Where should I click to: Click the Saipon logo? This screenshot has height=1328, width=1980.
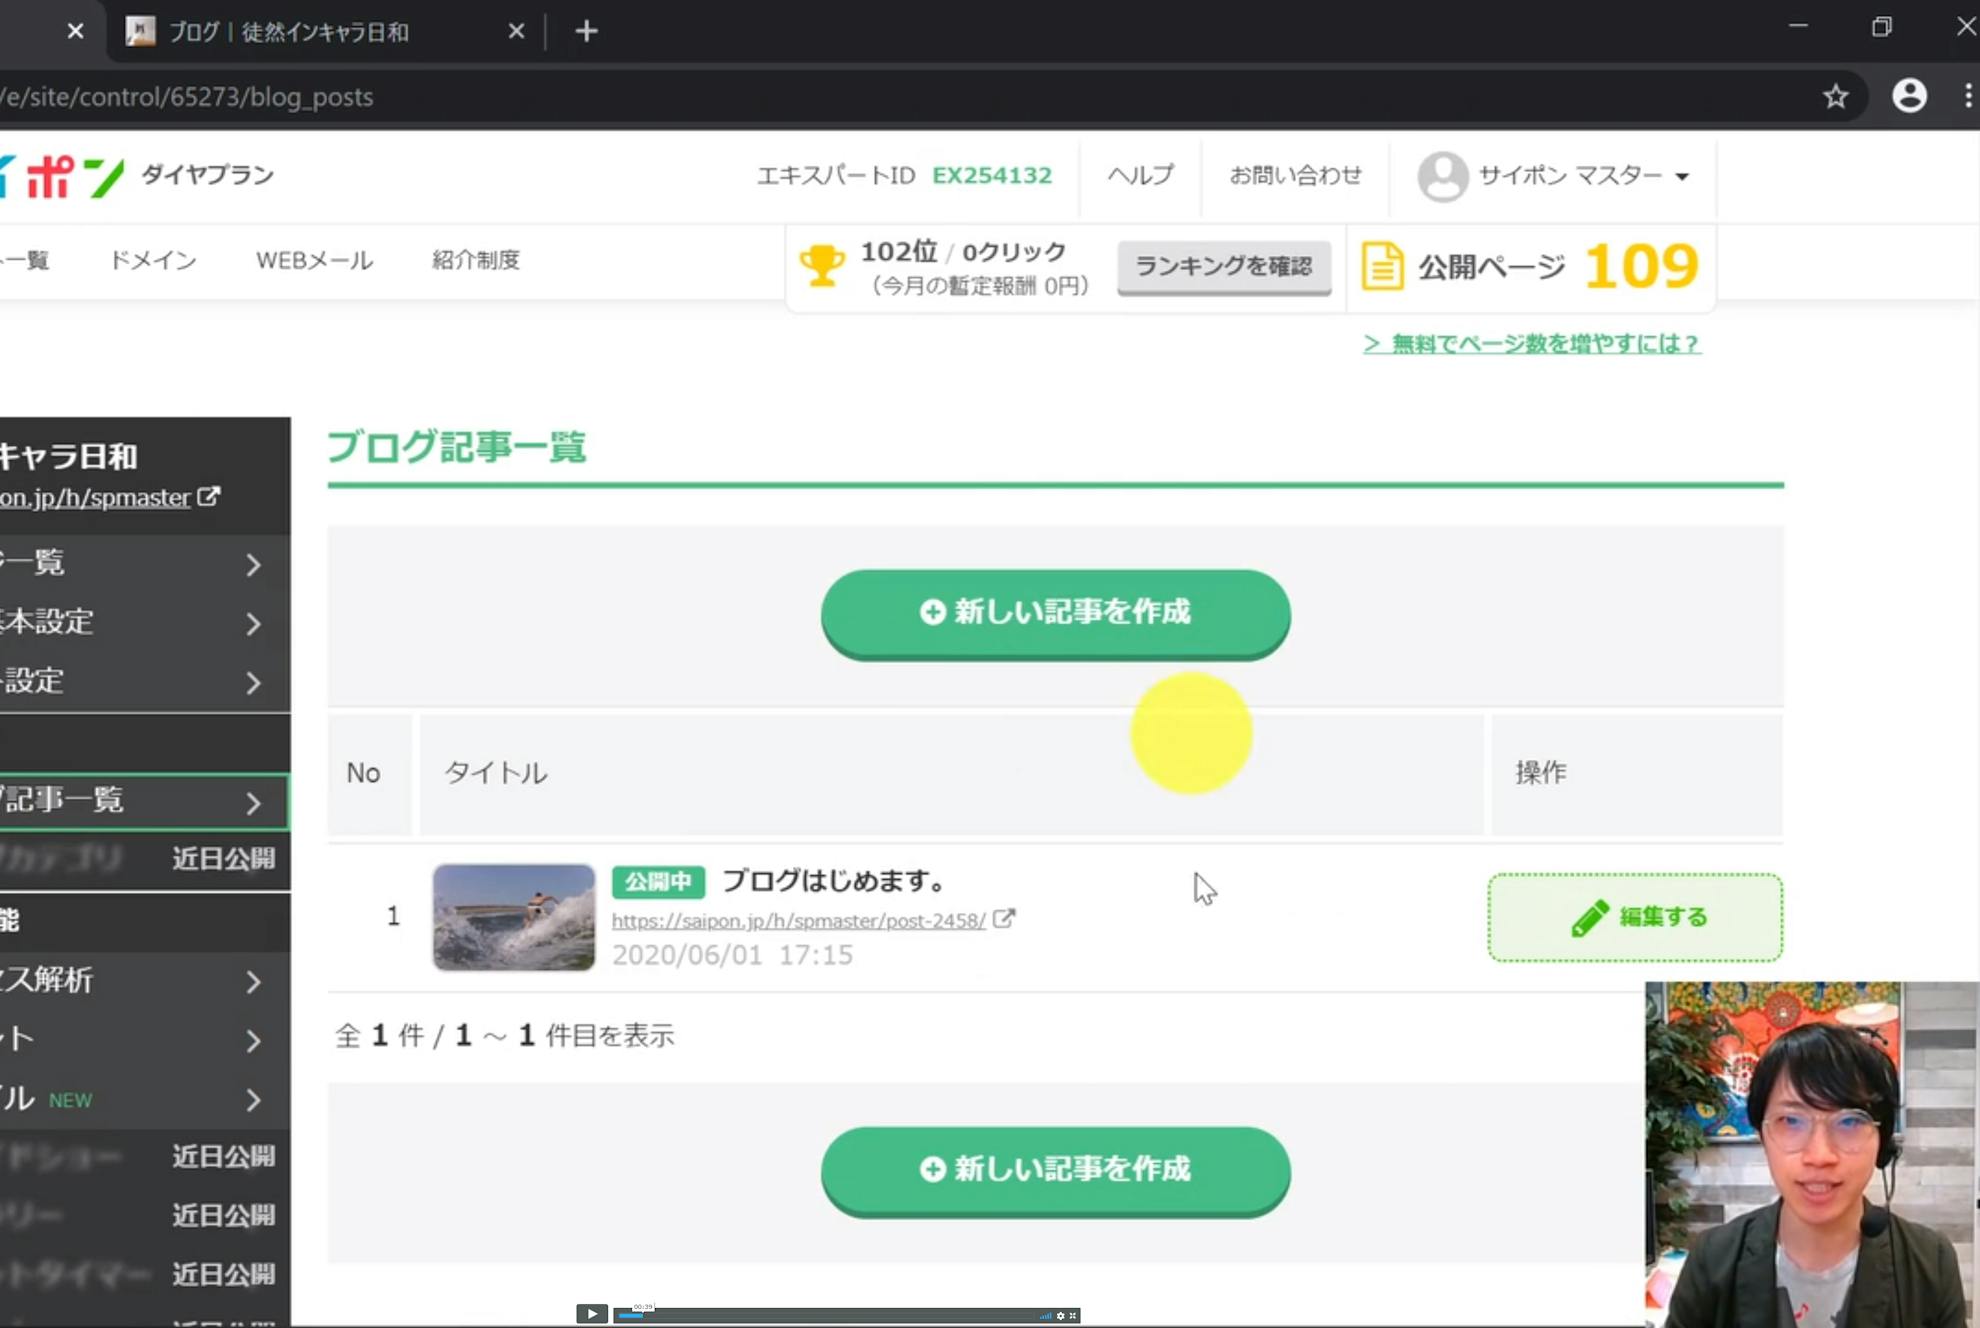pos(62,176)
